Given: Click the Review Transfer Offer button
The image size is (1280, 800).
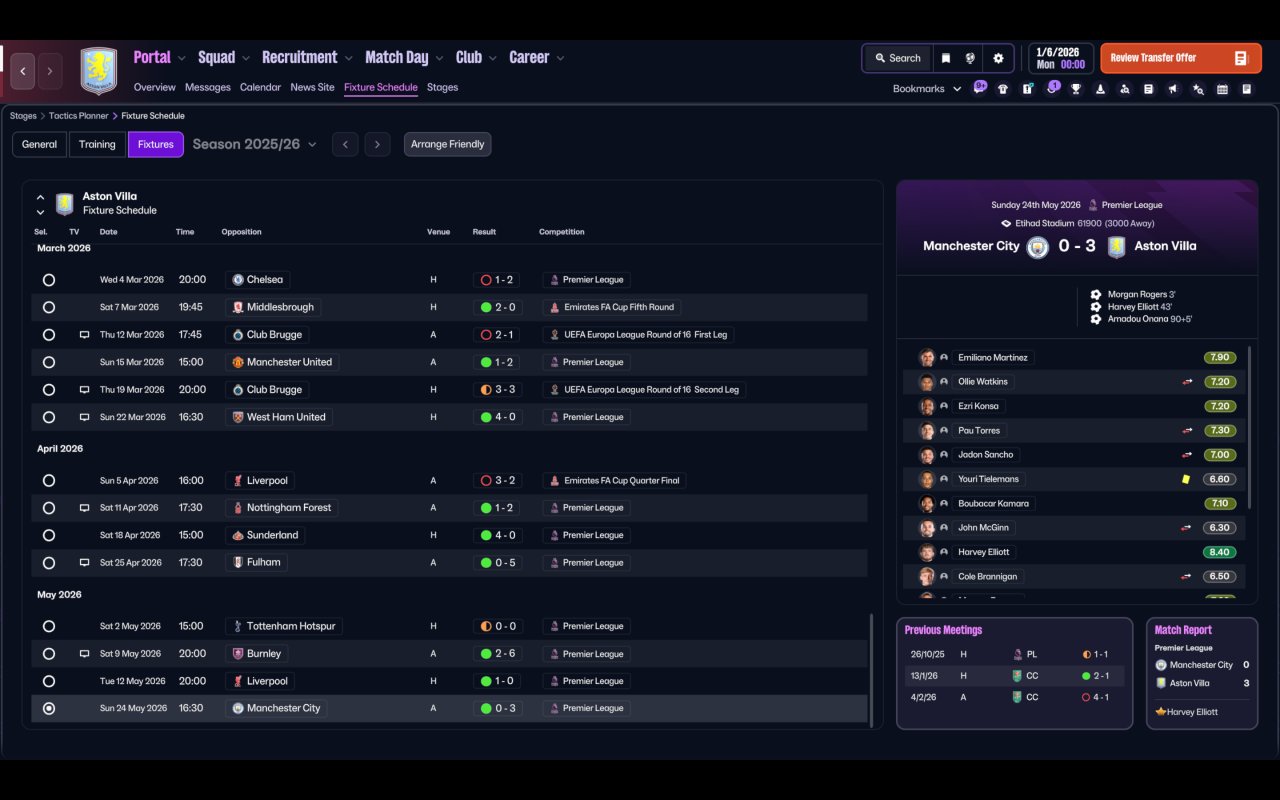Looking at the screenshot, I should [x=1180, y=58].
